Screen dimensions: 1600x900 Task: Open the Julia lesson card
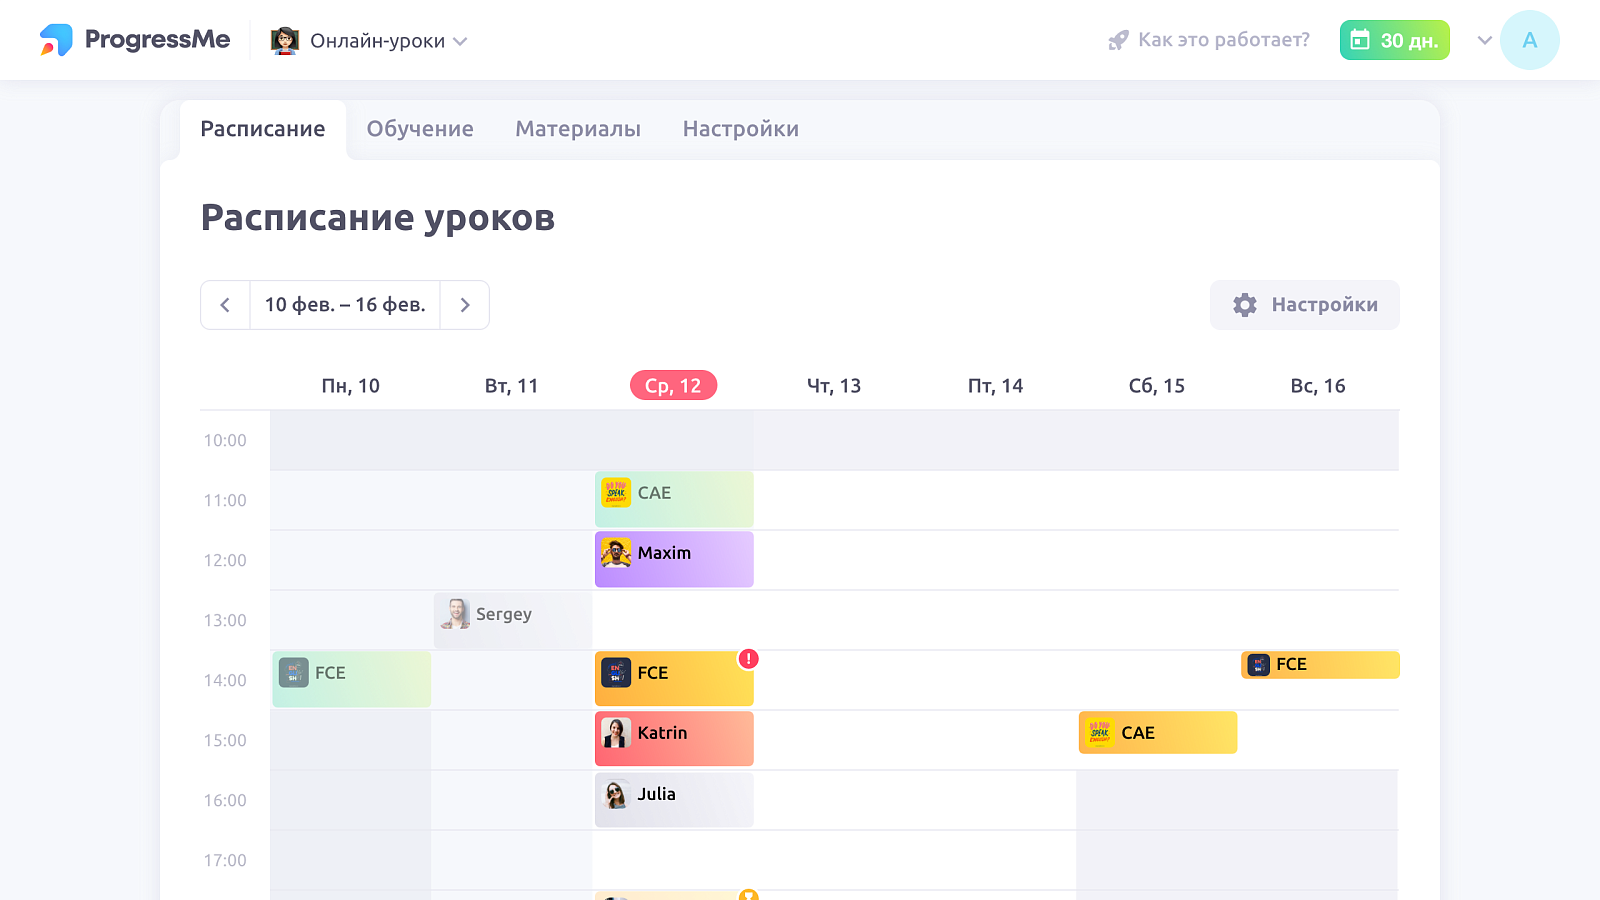coord(674,800)
